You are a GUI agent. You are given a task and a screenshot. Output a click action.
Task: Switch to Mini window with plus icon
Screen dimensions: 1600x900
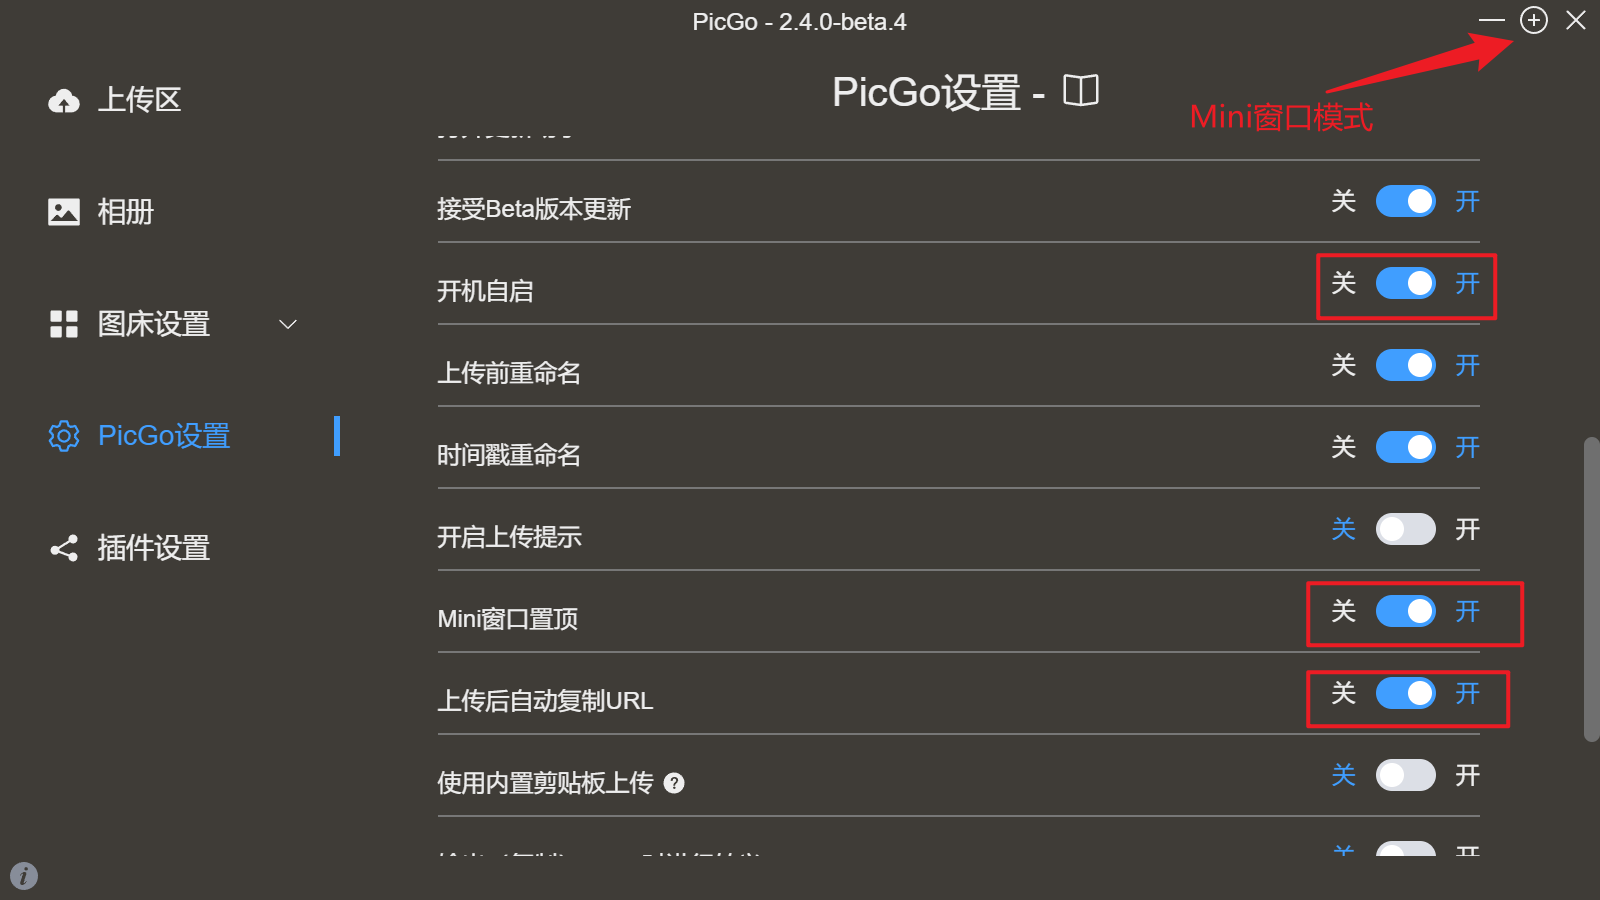1534,20
